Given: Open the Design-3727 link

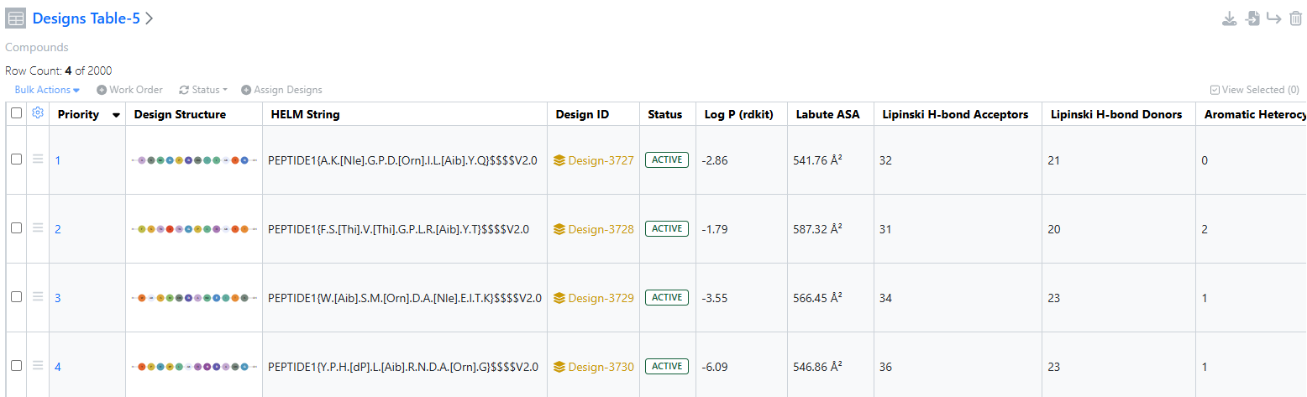Looking at the screenshot, I should click(601, 160).
